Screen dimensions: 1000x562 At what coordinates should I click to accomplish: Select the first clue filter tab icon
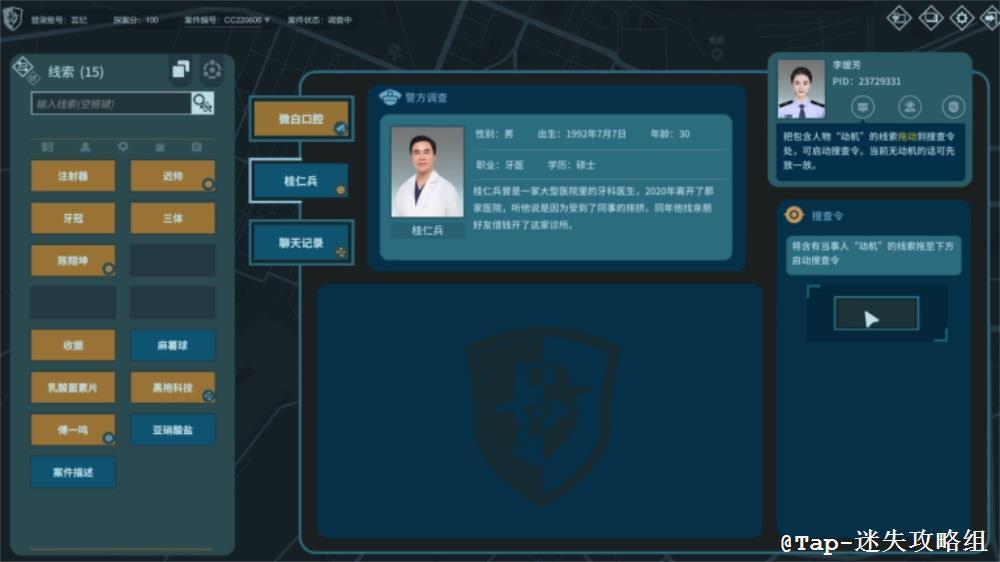click(x=48, y=147)
